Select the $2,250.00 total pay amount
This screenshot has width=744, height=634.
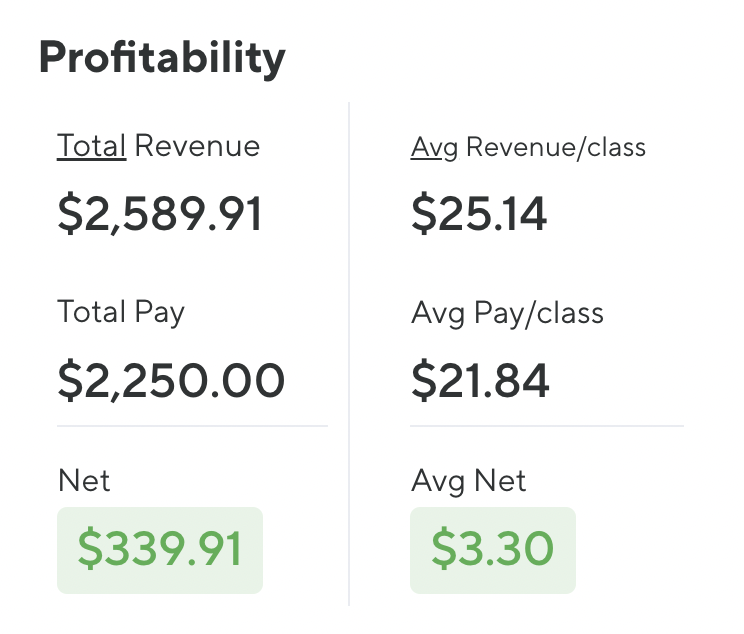pyautogui.click(x=171, y=380)
